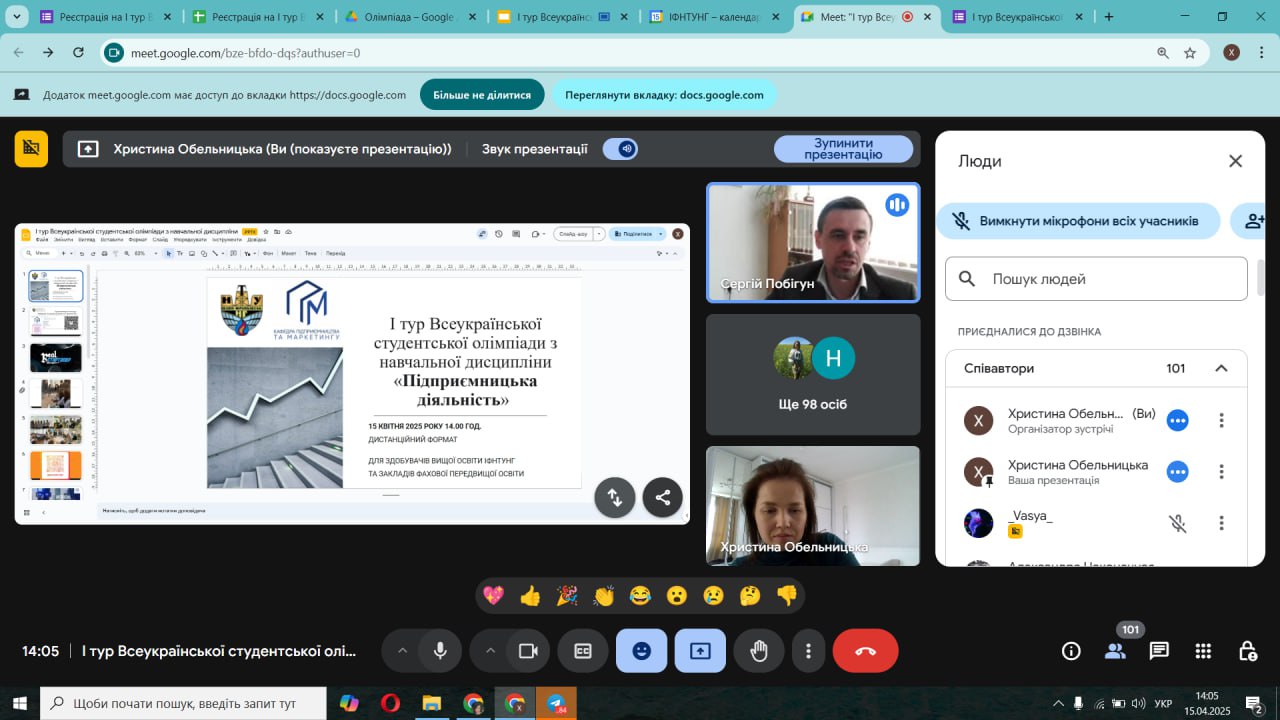Screen dimensions: 1280x720
Task: Switch to ІФНТУНГ – календар tab
Action: [706, 17]
